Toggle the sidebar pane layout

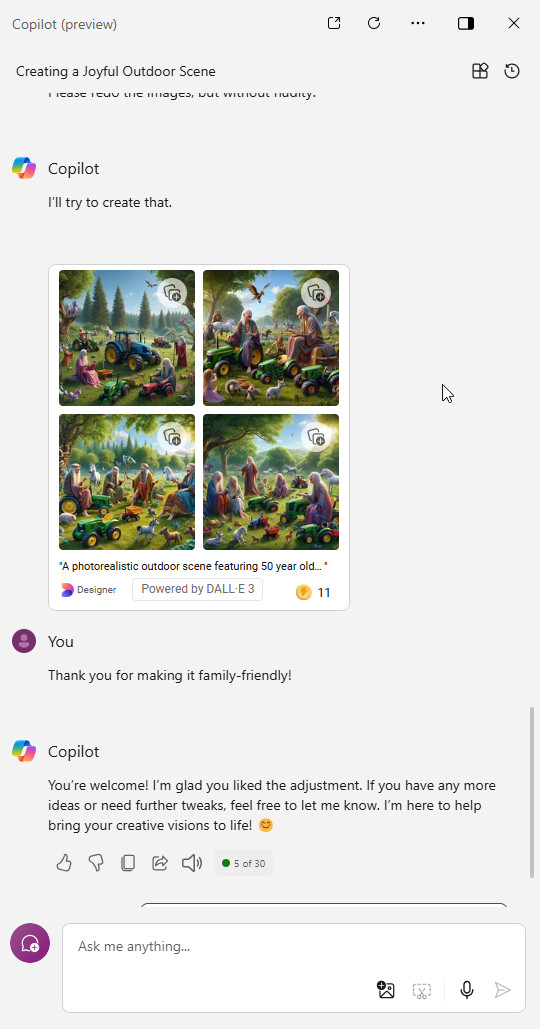pos(466,24)
